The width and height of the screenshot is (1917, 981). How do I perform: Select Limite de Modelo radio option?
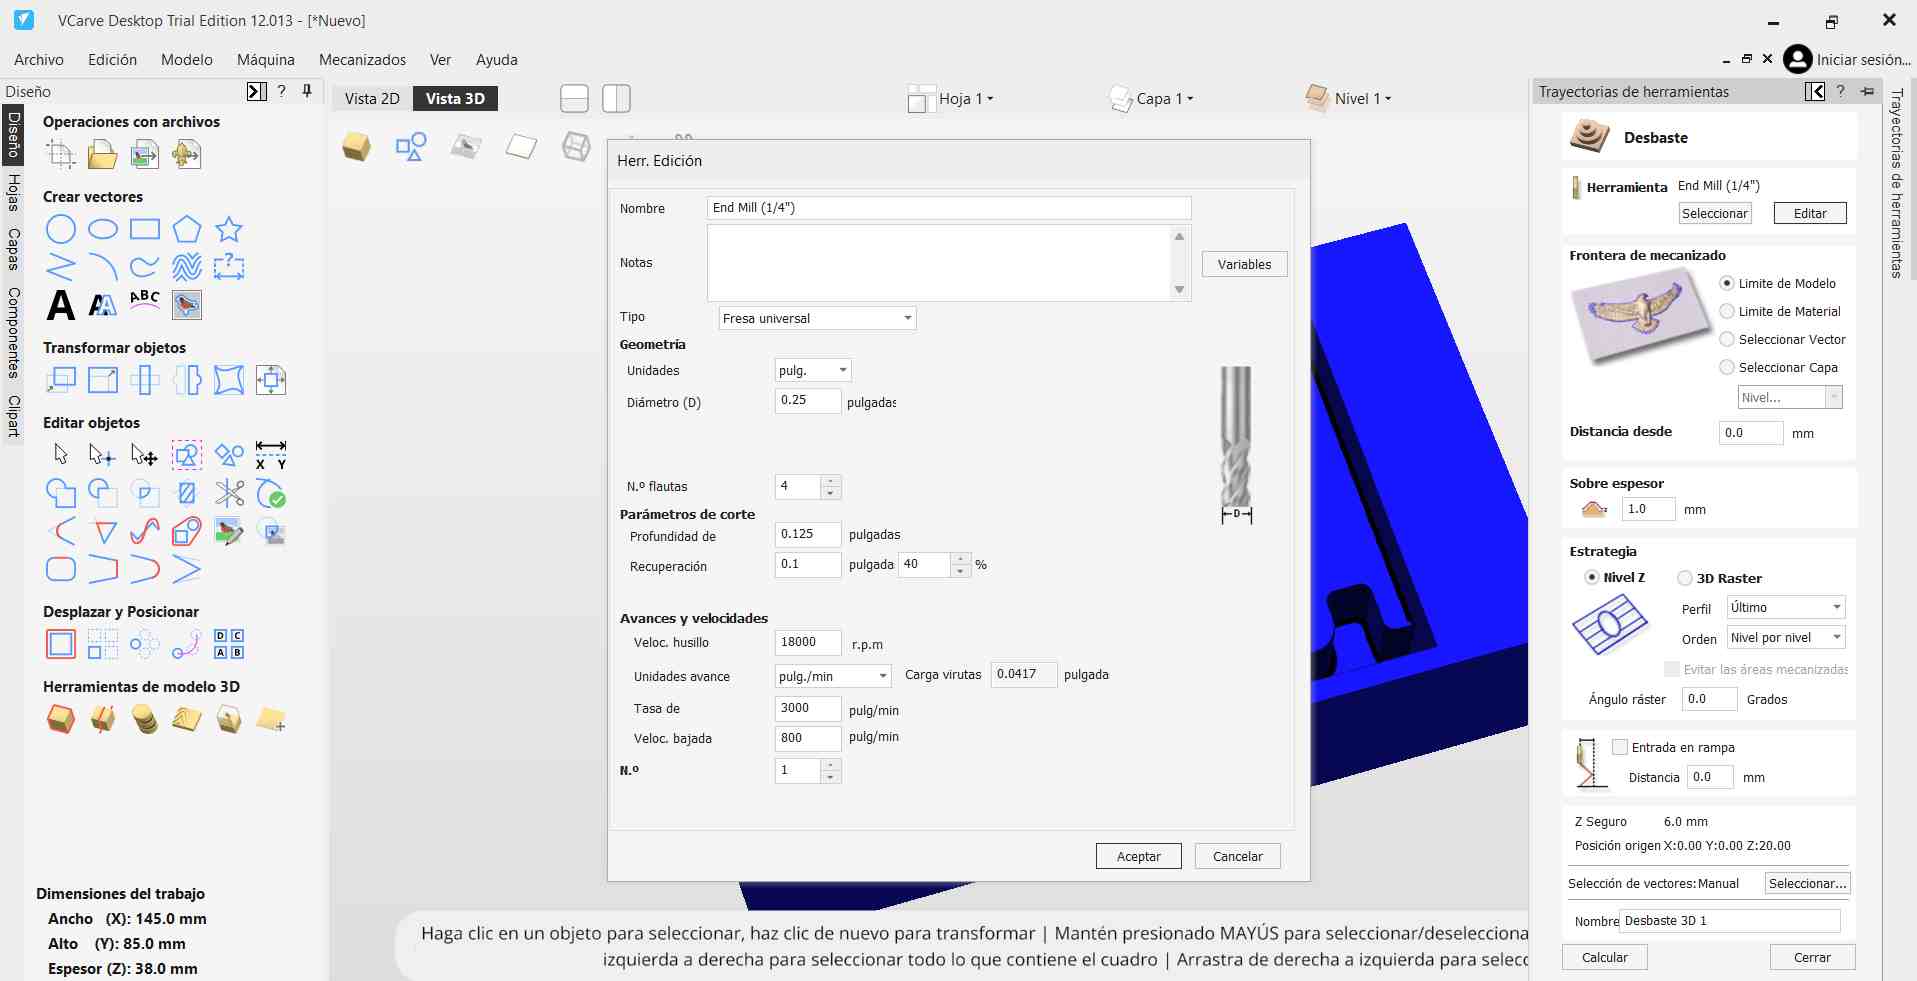point(1726,283)
